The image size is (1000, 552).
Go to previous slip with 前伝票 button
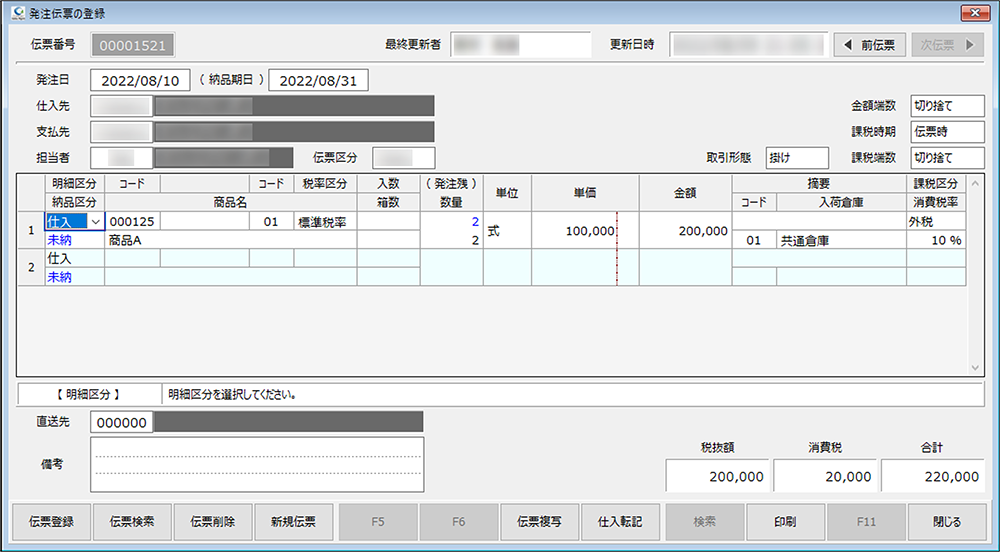pos(870,45)
